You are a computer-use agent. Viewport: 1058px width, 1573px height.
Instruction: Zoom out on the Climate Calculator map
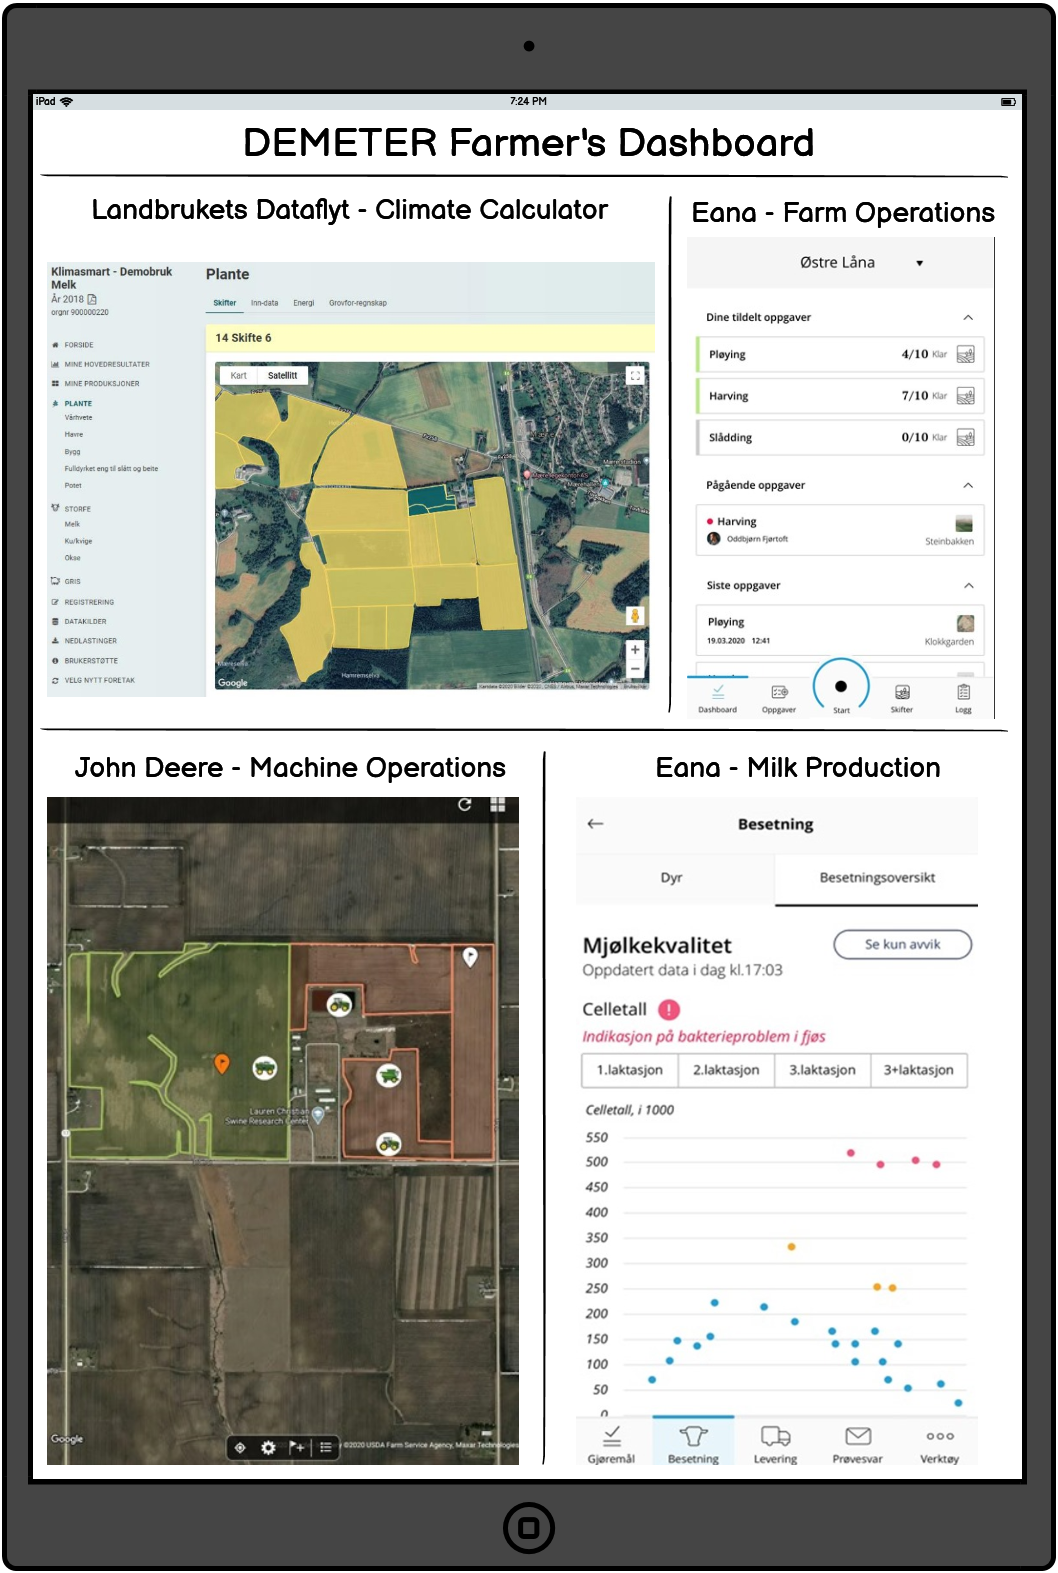pos(634,669)
